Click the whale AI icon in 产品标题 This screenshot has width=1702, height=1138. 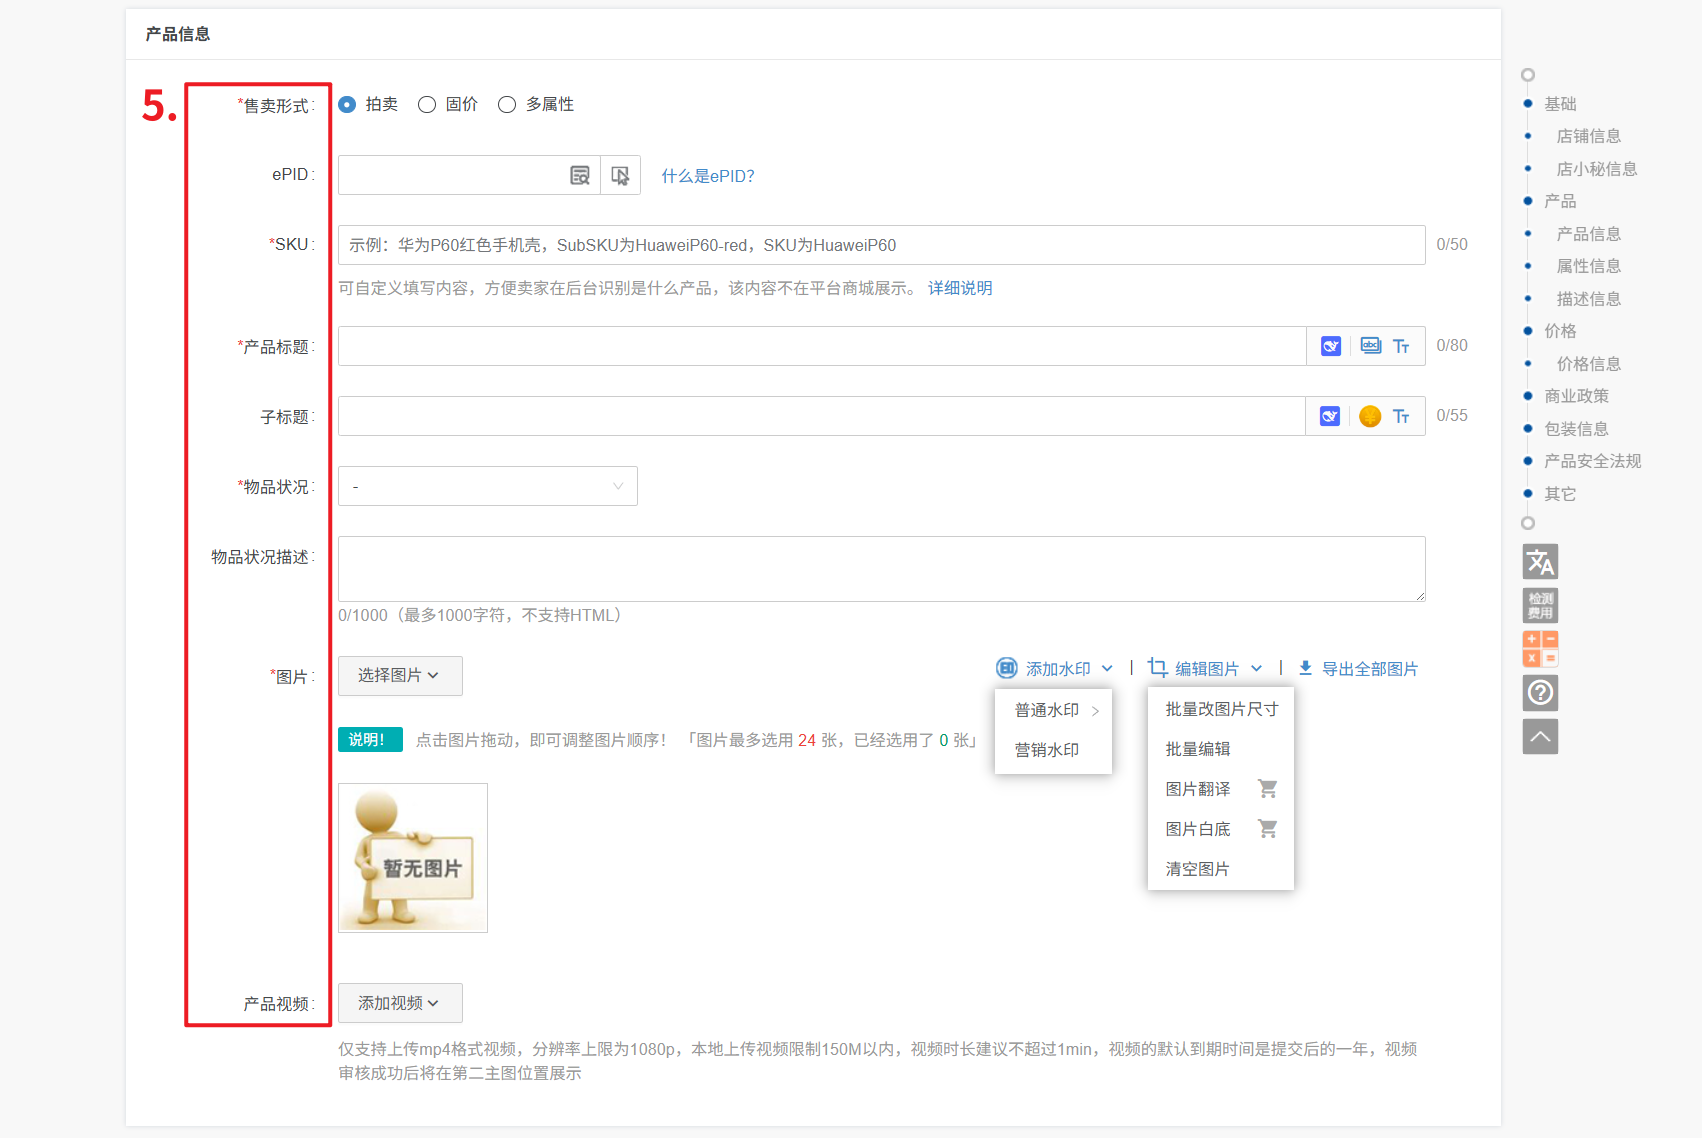pos(1330,346)
